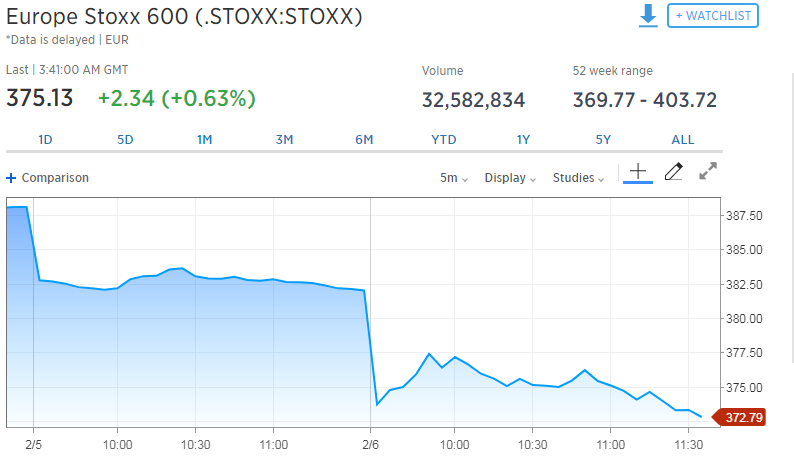Expand the Display dropdown
This screenshot has height=459, width=794.
click(x=510, y=178)
